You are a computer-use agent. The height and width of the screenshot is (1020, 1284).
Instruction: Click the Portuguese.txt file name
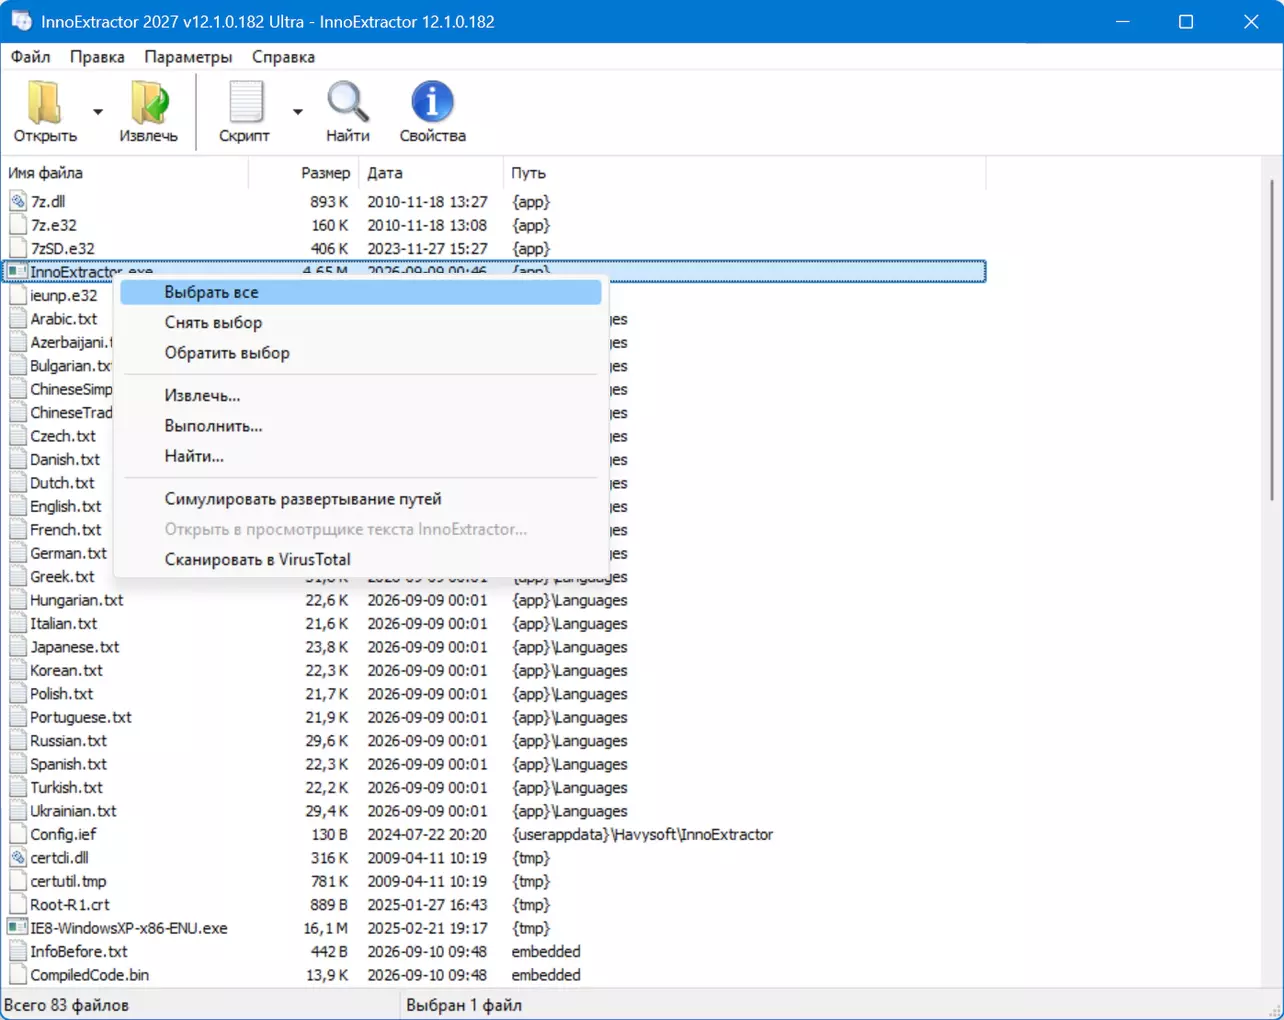[81, 717]
